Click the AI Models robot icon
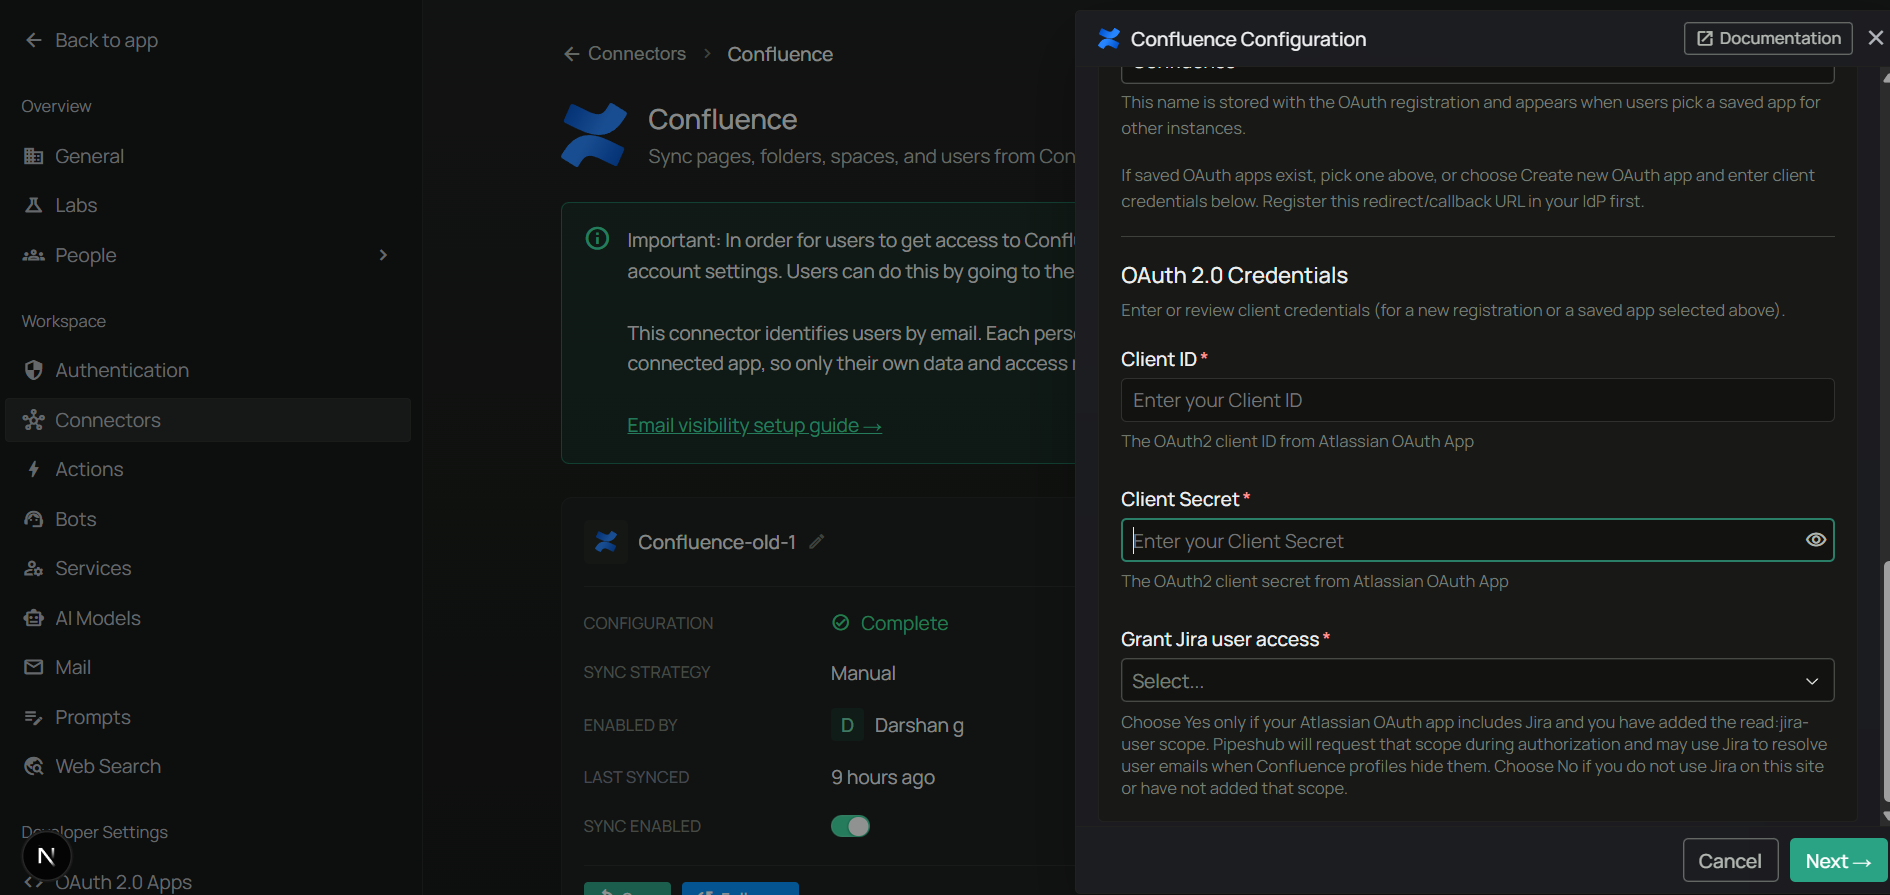The width and height of the screenshot is (1890, 895). (33, 618)
